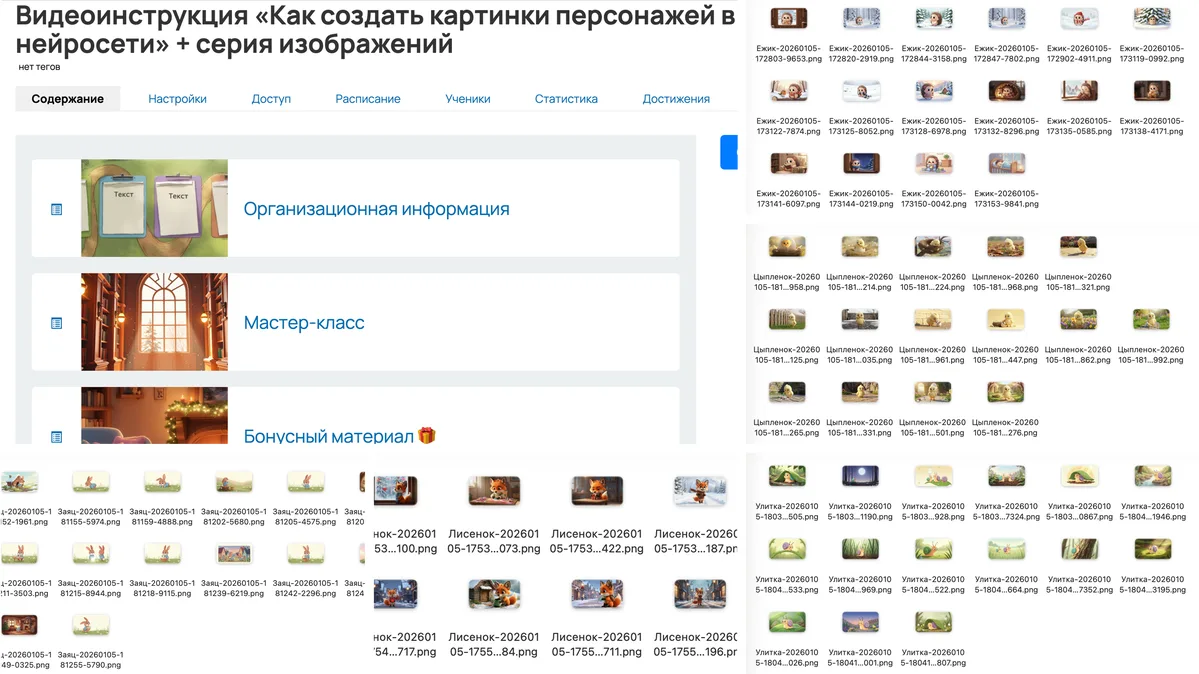Screen dimensions: 1199x674
Task: Click the clipboards cover image of Организационная информация
Action: coord(154,208)
